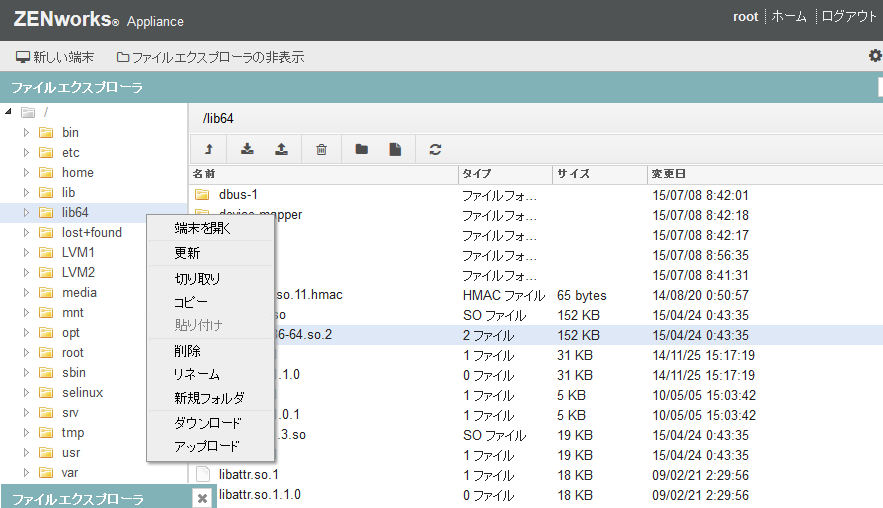The height and width of the screenshot is (508, 883).
Task: Expand the usr folder node
Action: click(26, 452)
